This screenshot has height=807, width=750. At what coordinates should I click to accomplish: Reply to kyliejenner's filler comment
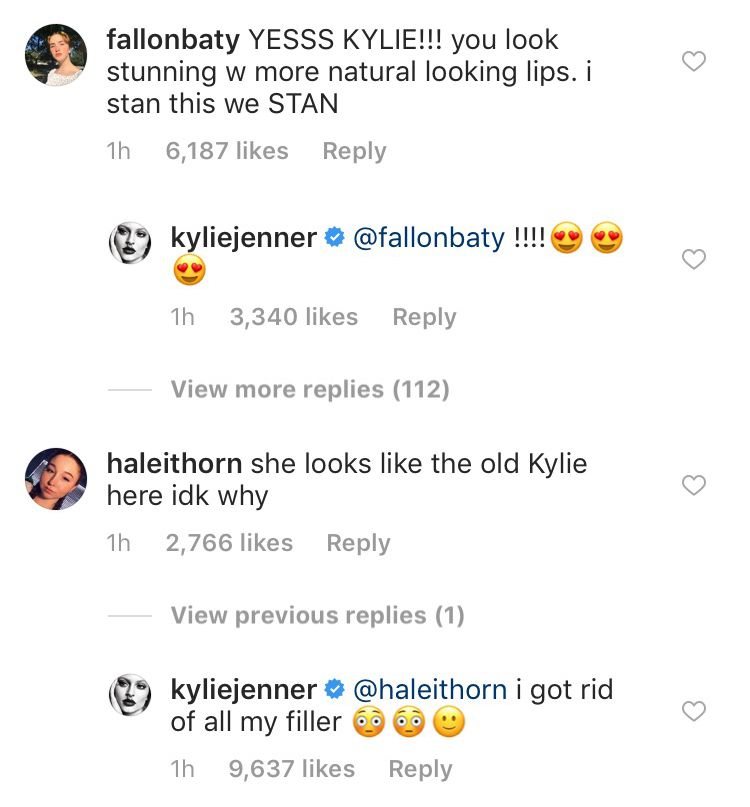(420, 769)
